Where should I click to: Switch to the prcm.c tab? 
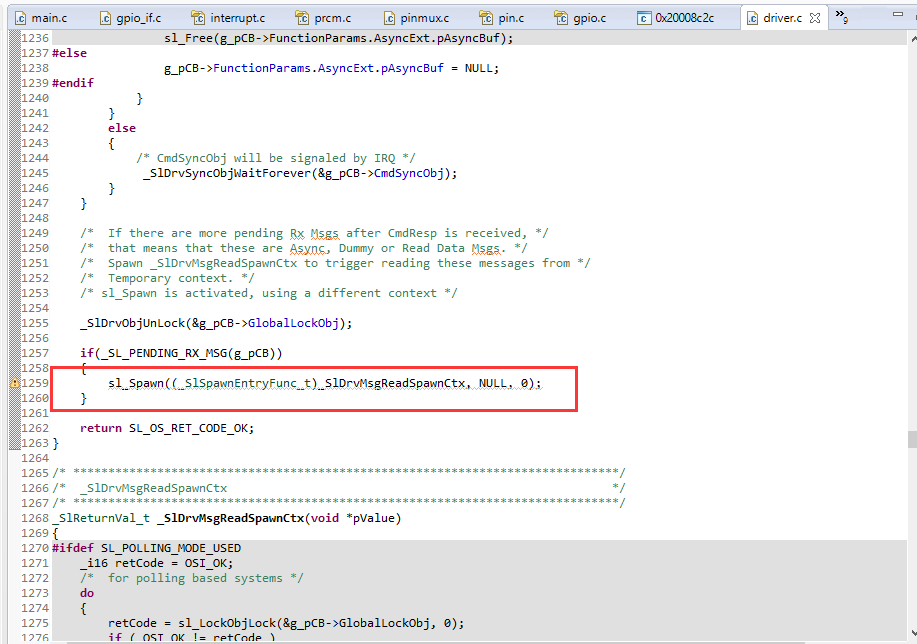[323, 18]
